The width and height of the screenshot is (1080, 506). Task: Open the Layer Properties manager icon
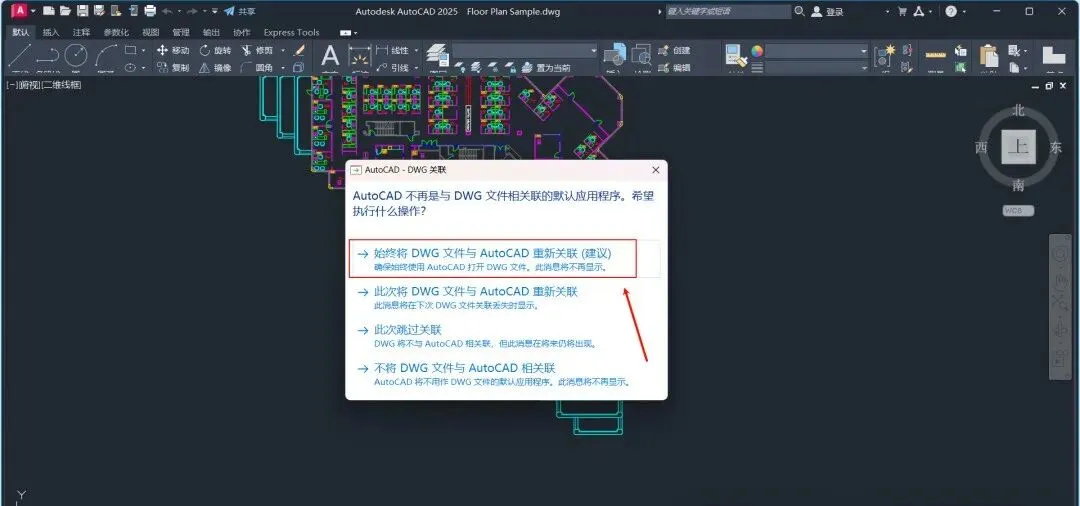[x=437, y=54]
